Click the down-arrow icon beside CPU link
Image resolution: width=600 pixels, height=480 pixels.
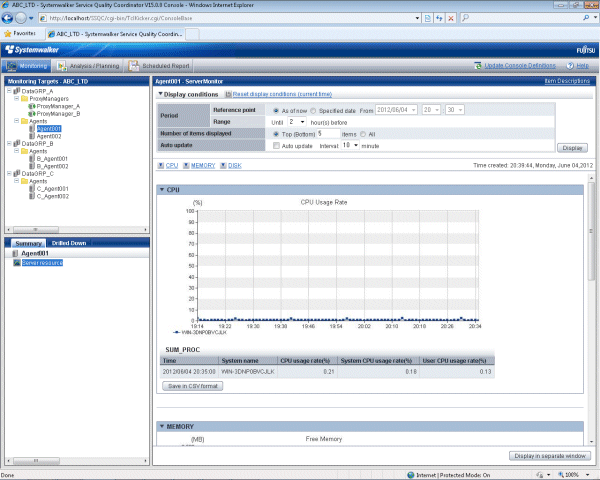[x=161, y=165]
